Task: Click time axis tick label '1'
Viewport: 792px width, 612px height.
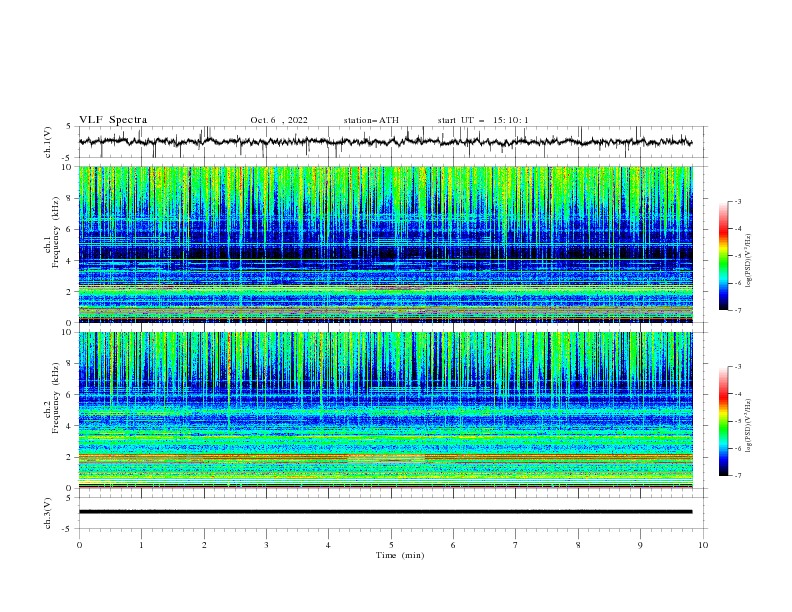Action: 141,545
